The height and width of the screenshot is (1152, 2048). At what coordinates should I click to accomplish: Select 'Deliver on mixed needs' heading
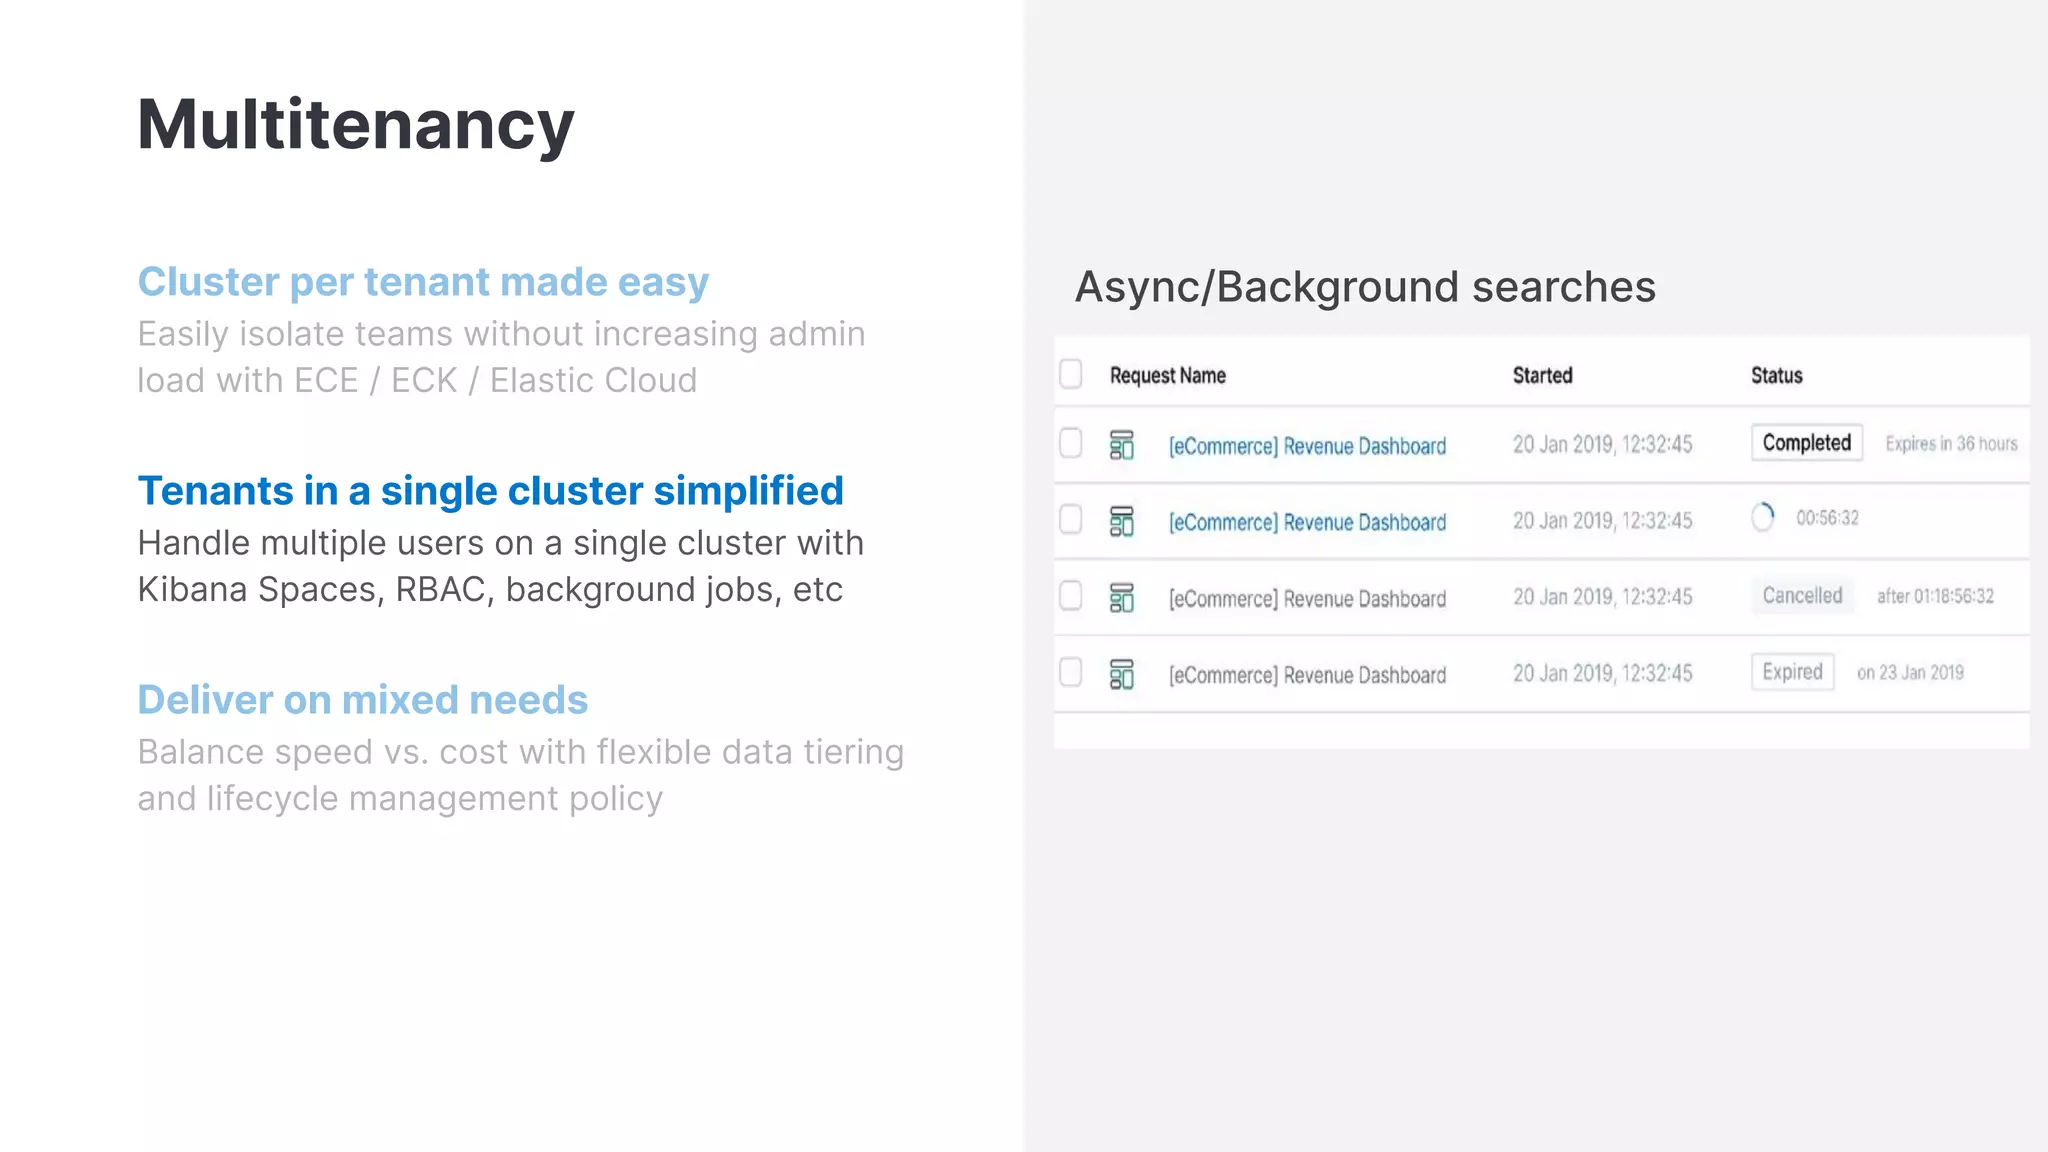(x=362, y=700)
